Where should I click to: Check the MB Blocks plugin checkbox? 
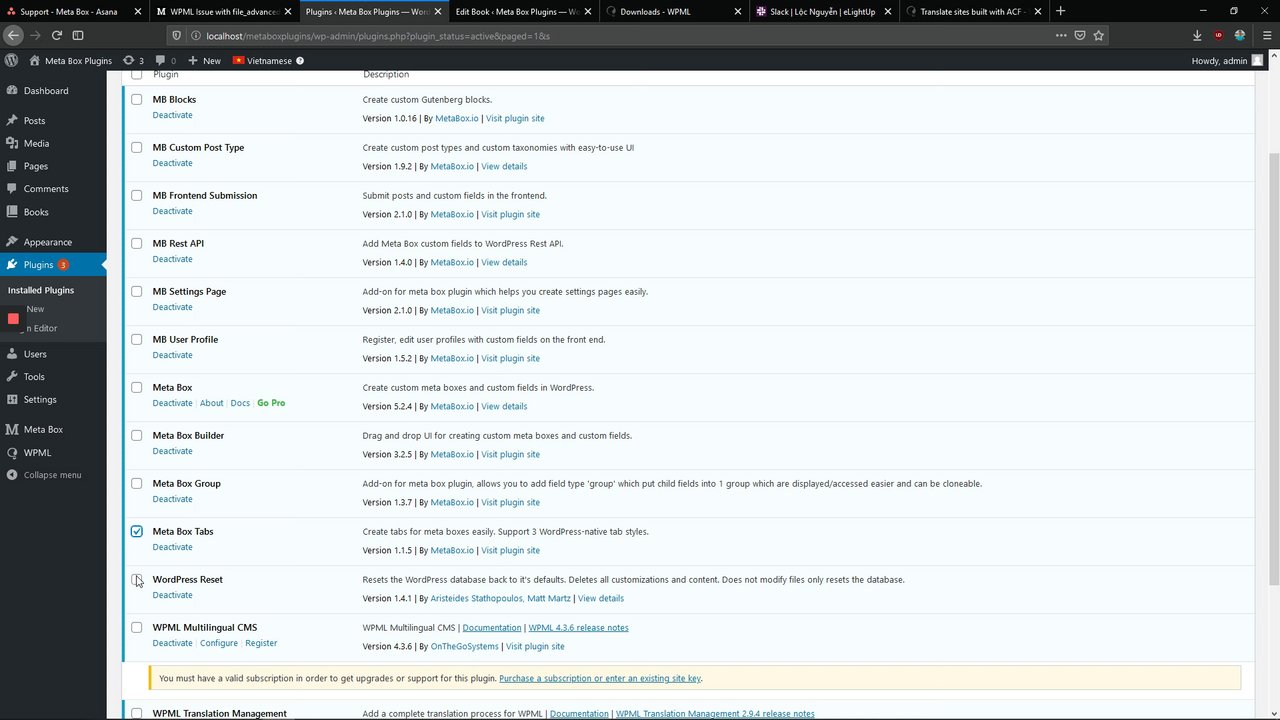click(x=137, y=99)
